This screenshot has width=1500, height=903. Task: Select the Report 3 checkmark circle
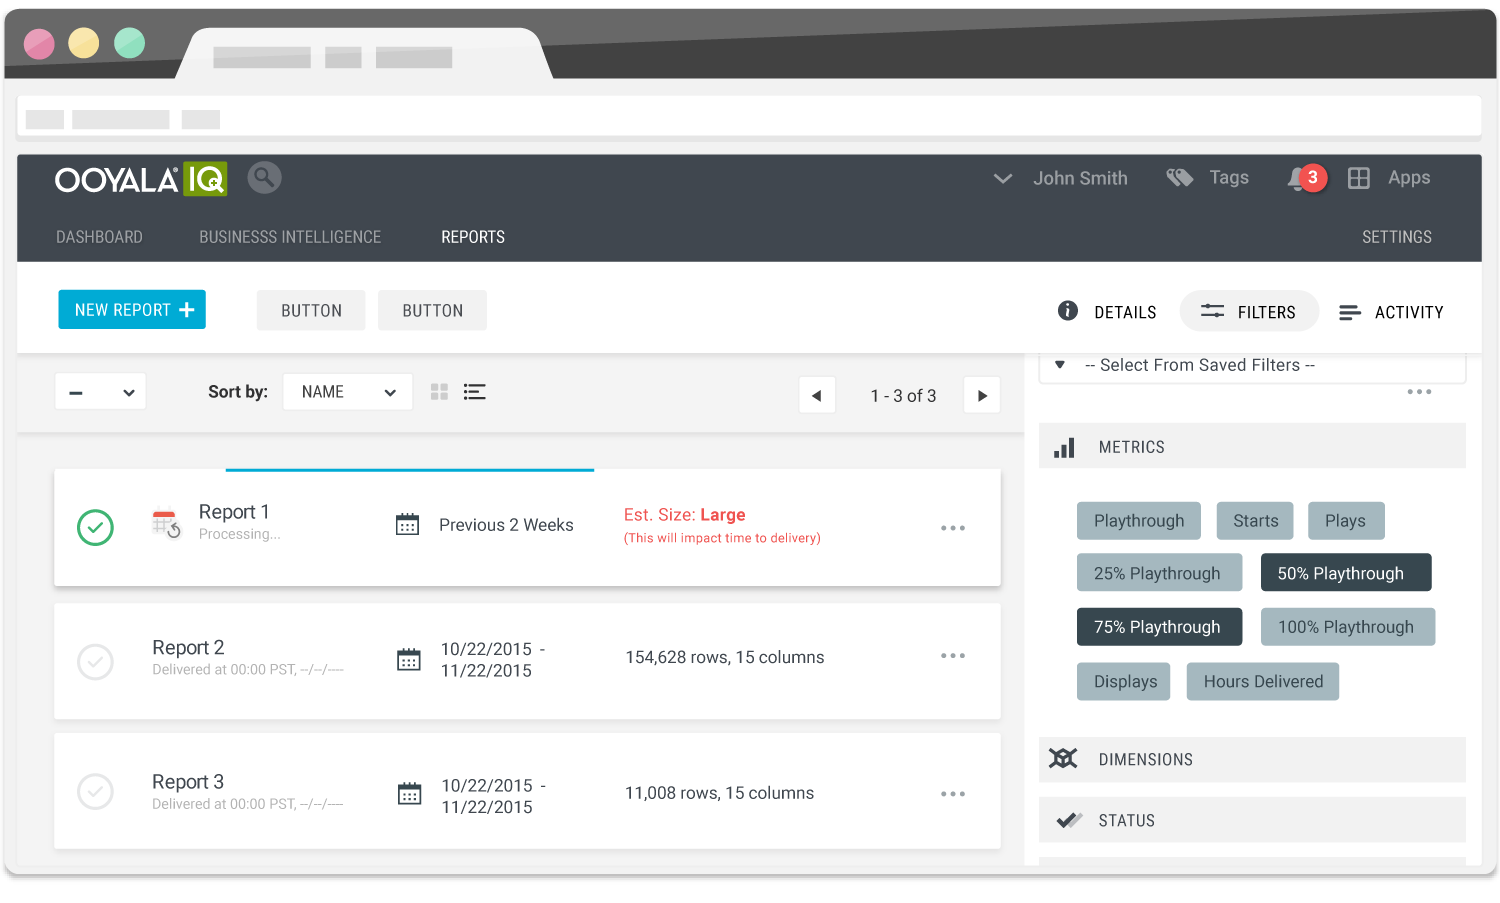95,791
